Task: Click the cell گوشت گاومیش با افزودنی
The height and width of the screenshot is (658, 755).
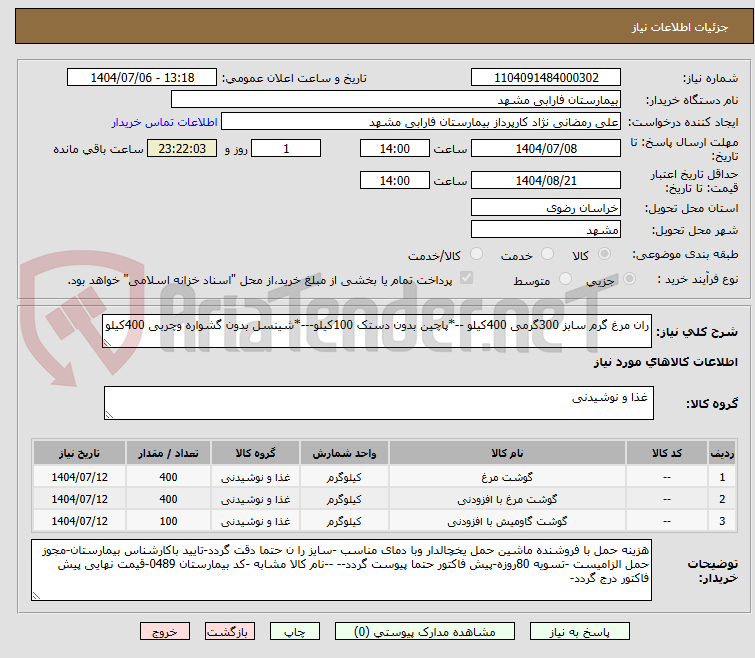Action: pyautogui.click(x=507, y=521)
